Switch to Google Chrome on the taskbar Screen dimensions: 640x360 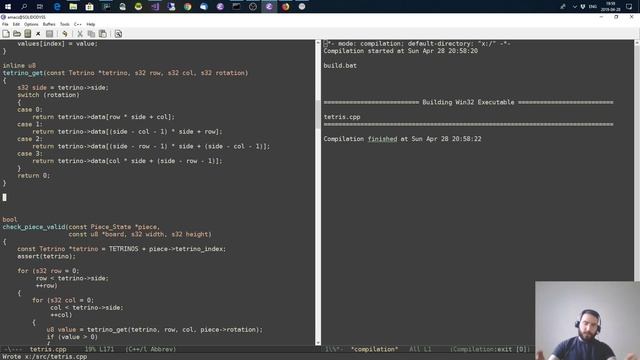coord(187,7)
